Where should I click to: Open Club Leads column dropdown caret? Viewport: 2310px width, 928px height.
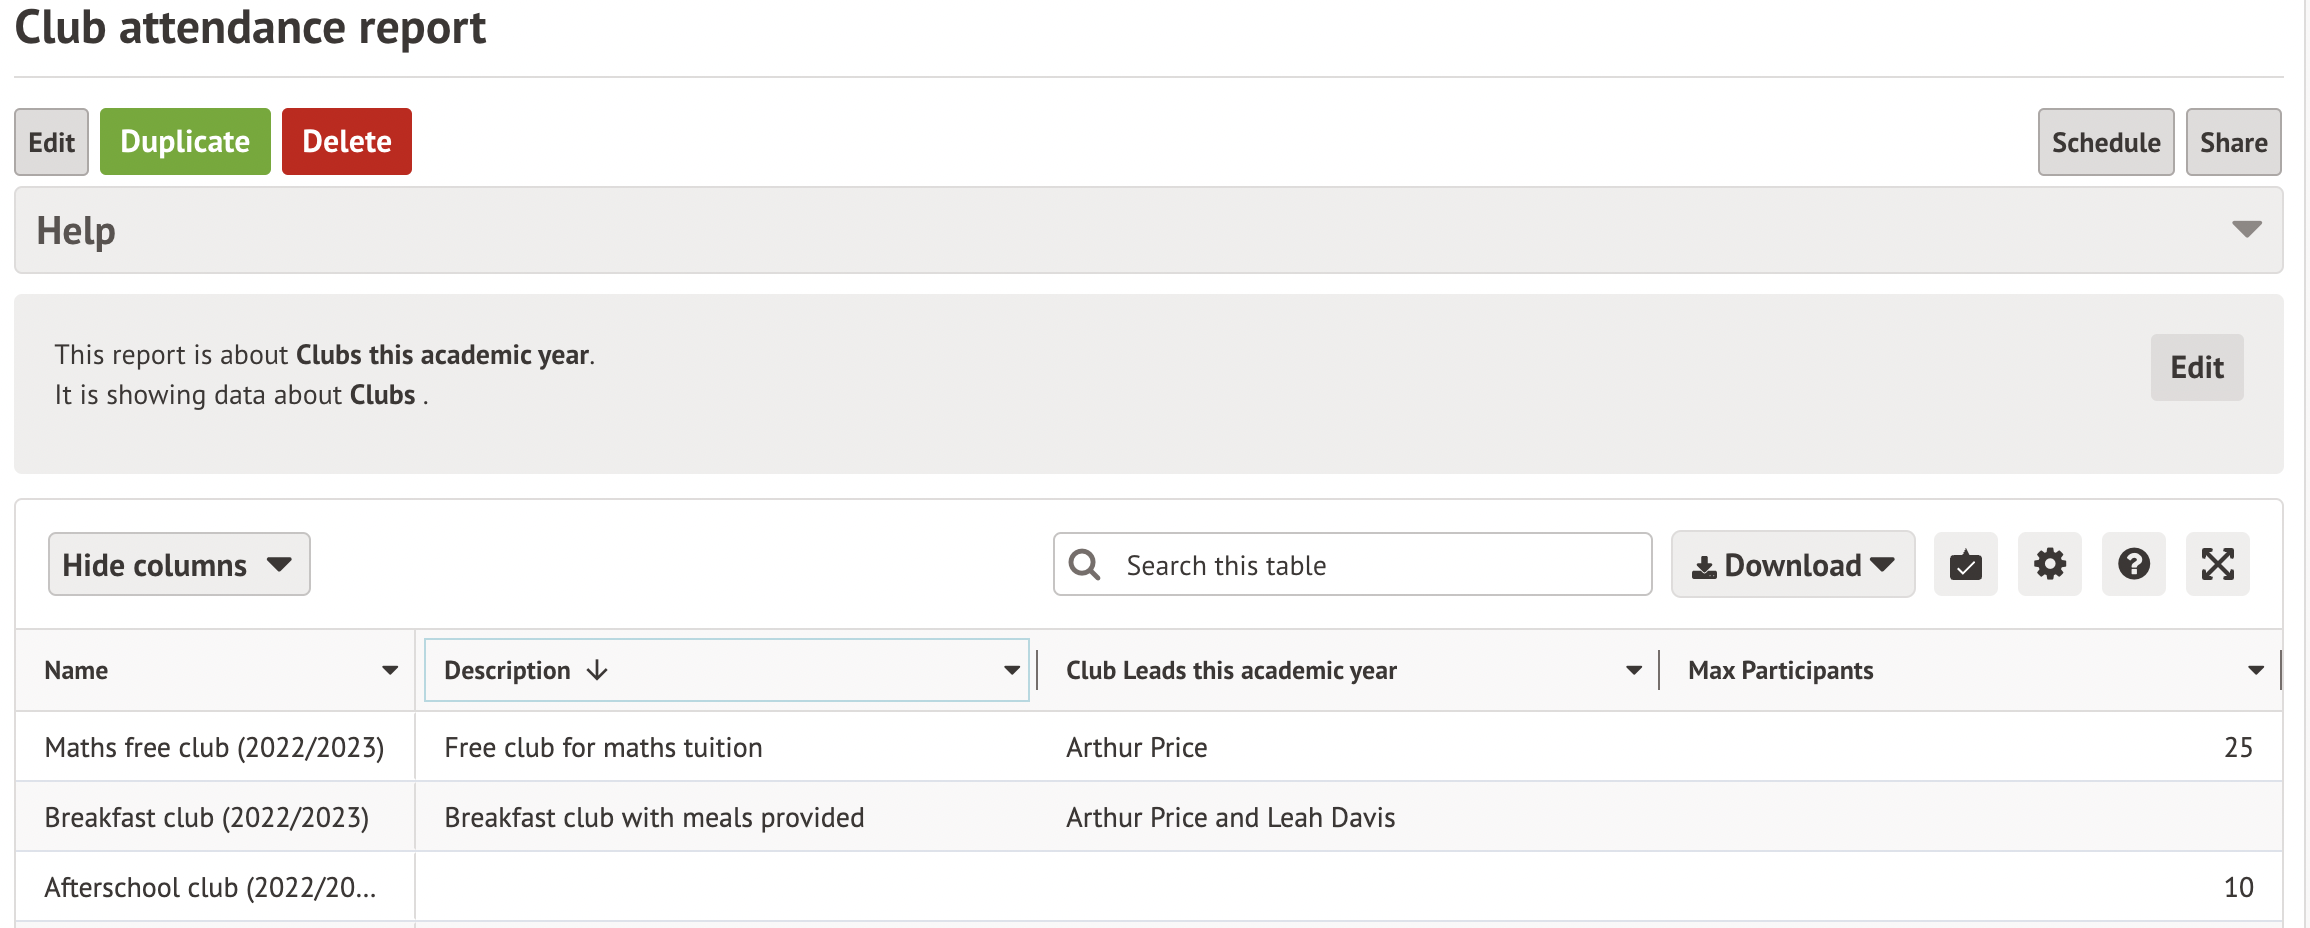[x=1633, y=670]
